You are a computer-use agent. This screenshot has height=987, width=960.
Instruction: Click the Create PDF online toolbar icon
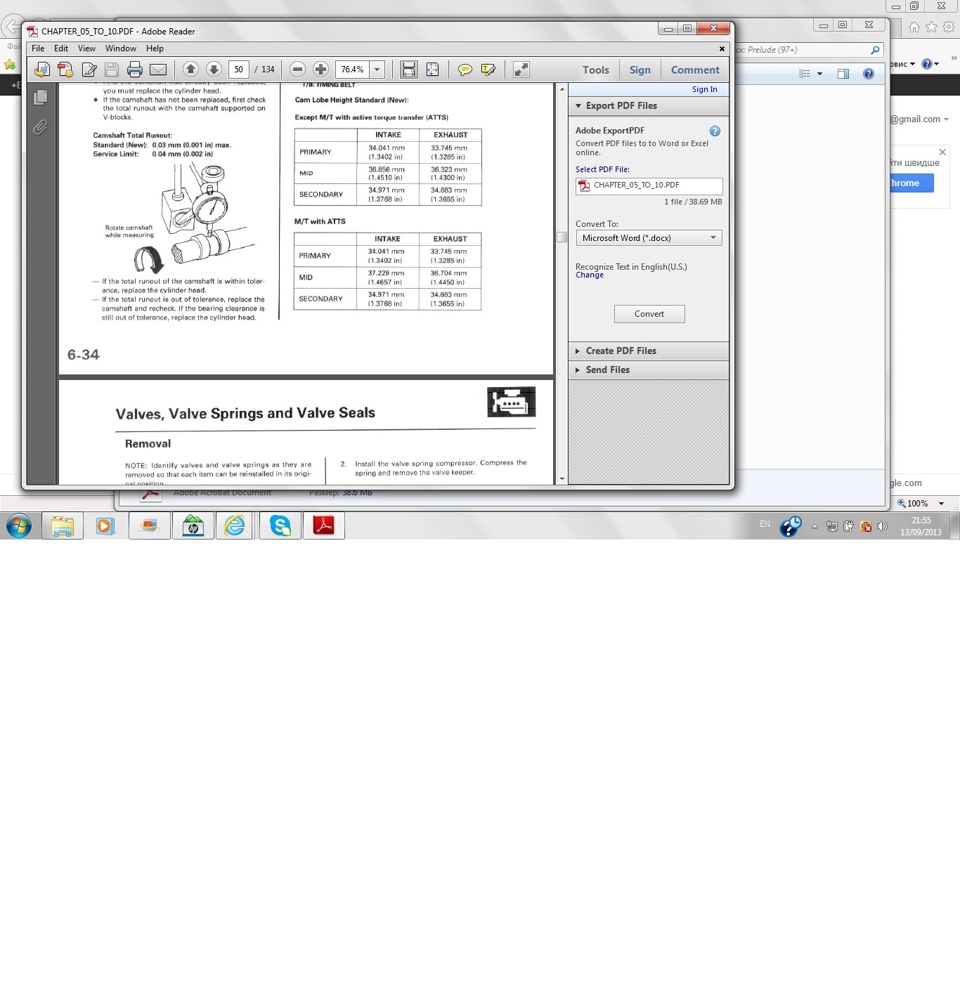point(65,69)
